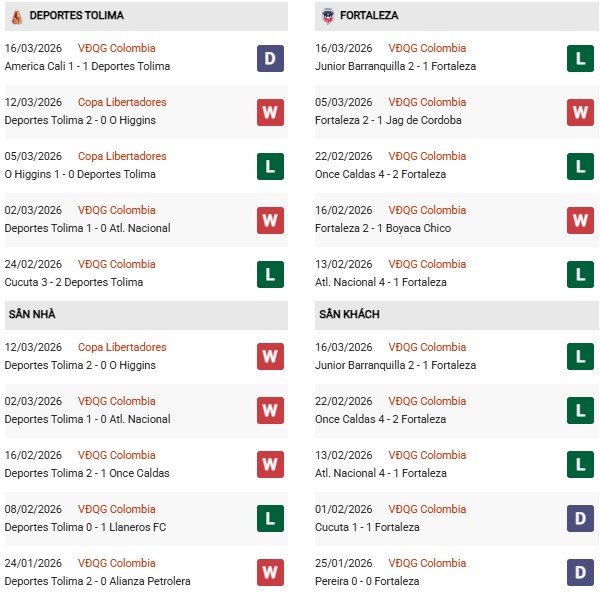Viewport: 600px width, 596px height.
Task: Click W badge for Fortaleza 2-1 Jag de Cordoba
Action: pyautogui.click(x=581, y=112)
